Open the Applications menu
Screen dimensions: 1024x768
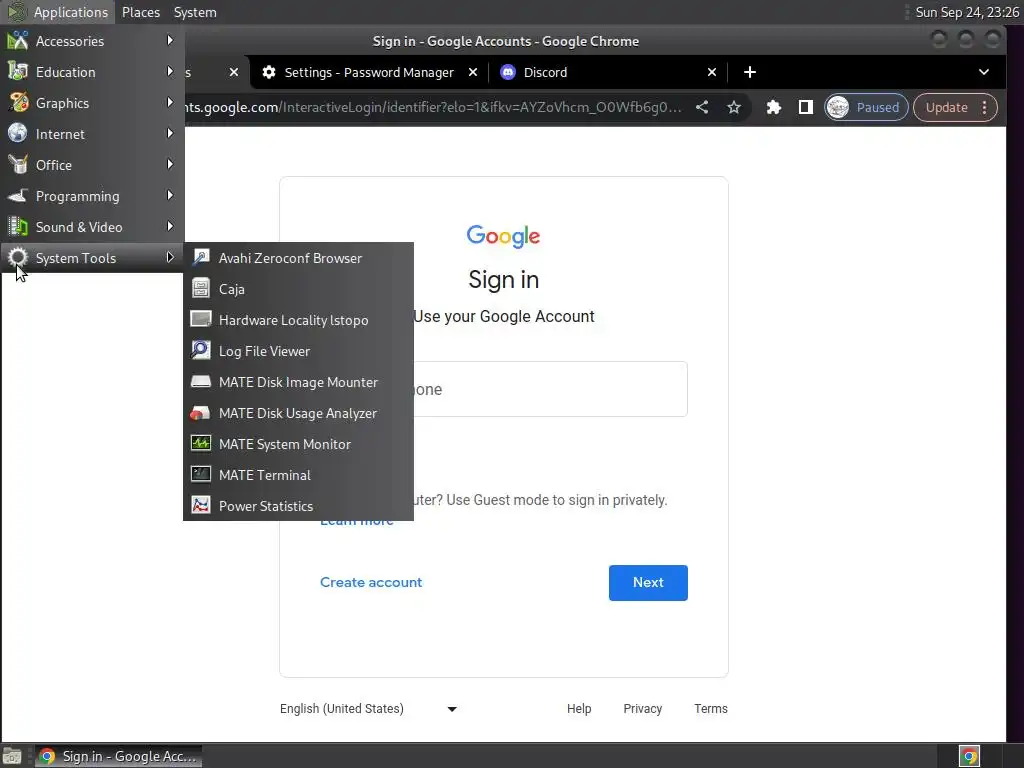59,12
